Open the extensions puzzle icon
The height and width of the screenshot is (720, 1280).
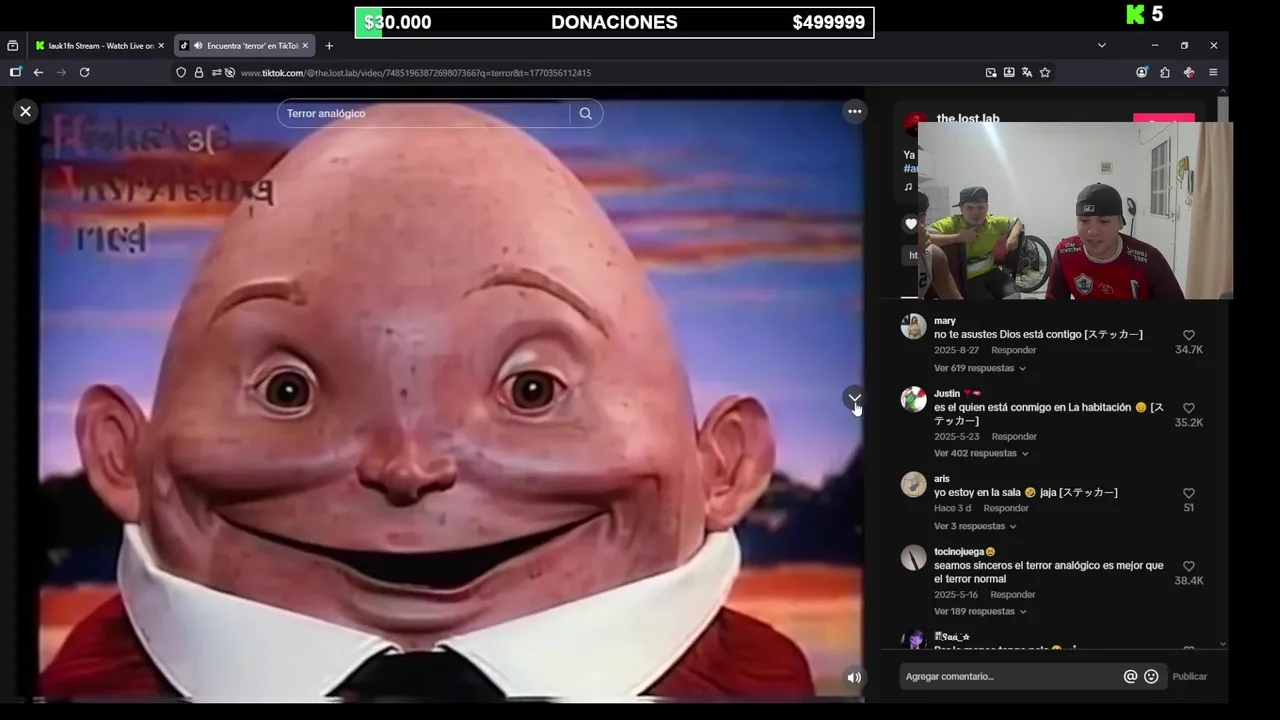click(1165, 72)
